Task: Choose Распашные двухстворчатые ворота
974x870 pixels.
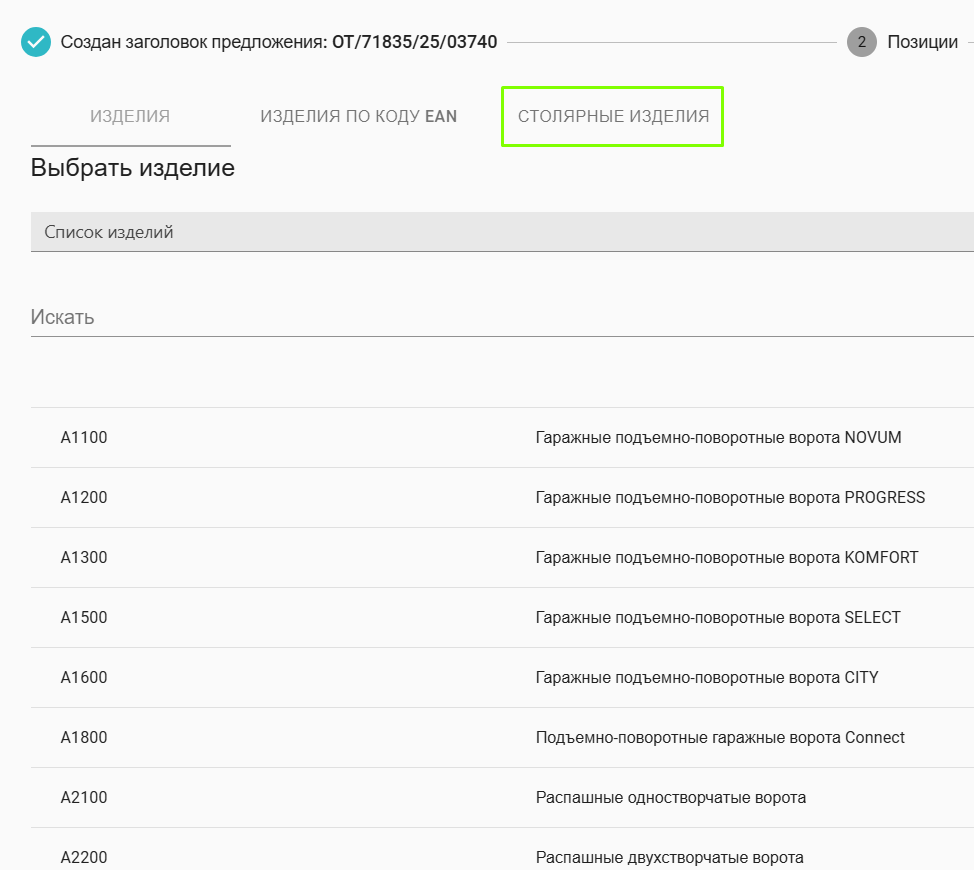Action: pyautogui.click(x=669, y=857)
